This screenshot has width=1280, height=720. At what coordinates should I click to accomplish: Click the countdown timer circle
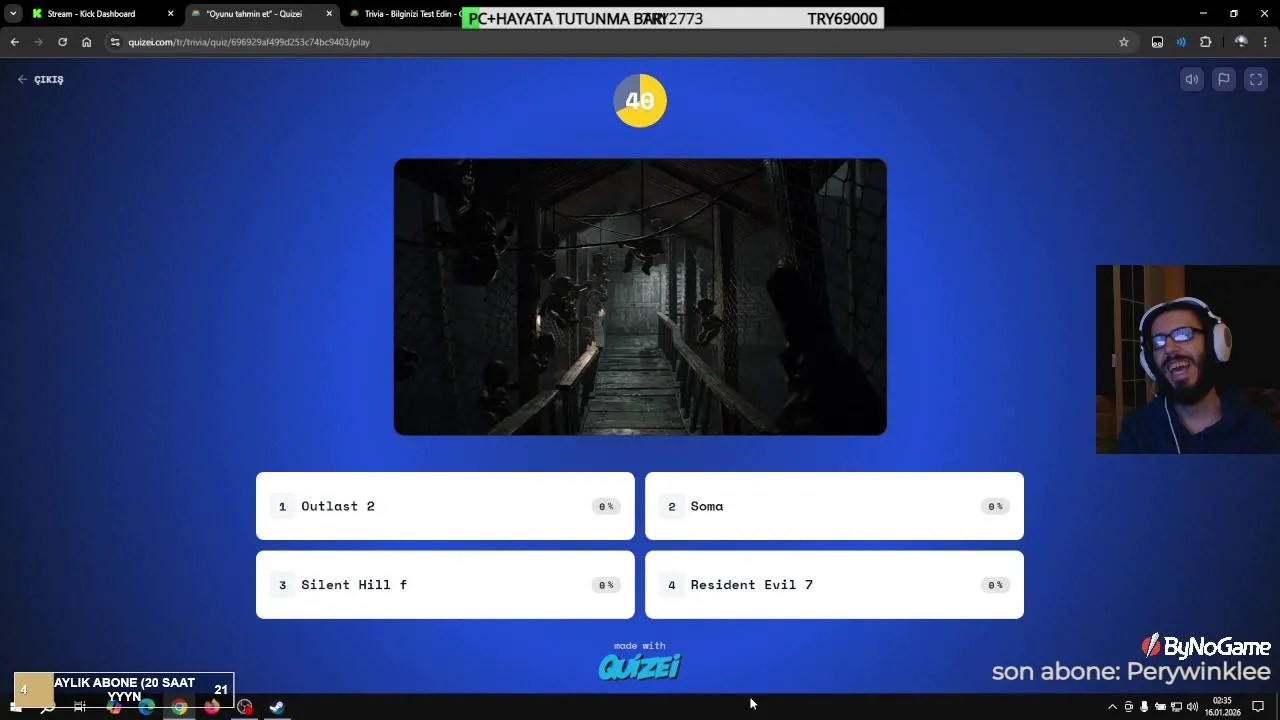pos(640,101)
